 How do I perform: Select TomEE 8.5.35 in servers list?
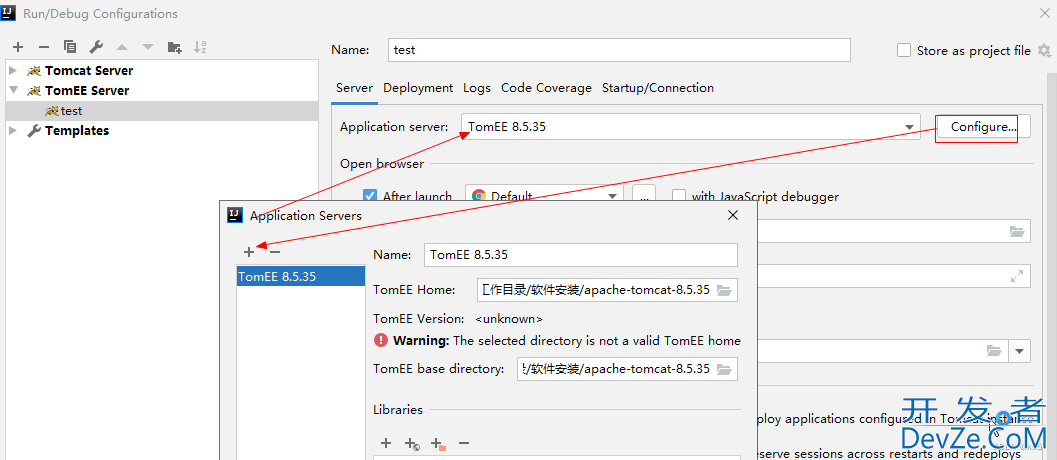301,276
